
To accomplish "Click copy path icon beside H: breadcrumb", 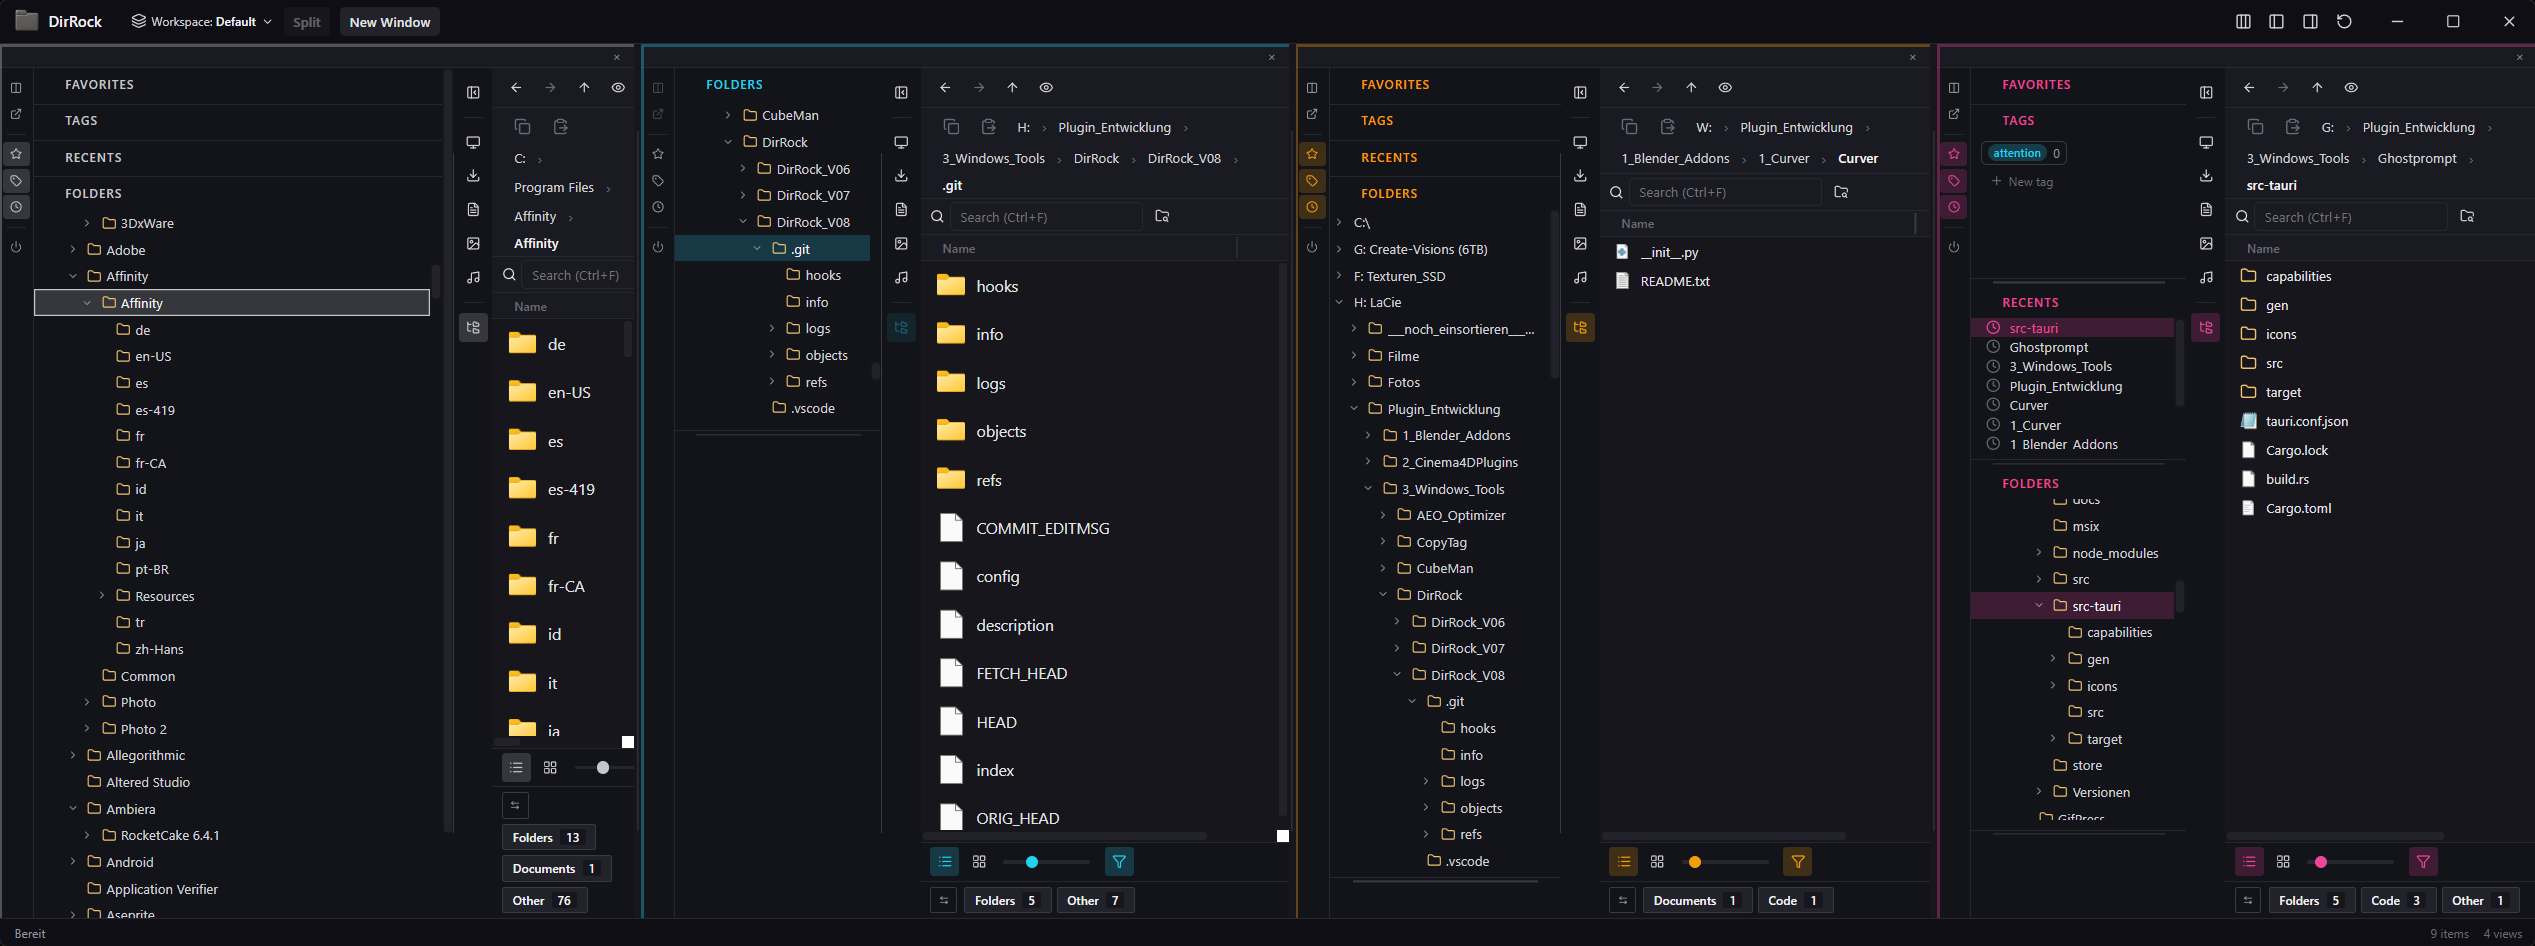I will (x=951, y=127).
